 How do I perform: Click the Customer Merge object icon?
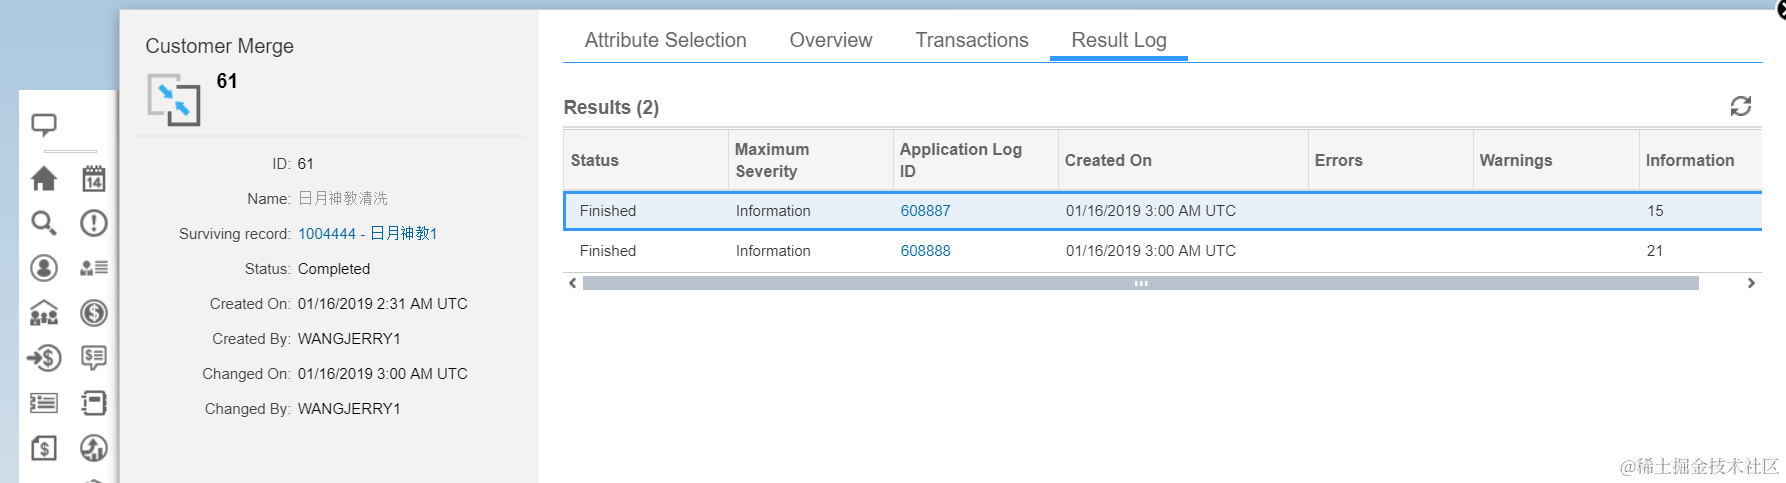tap(174, 100)
